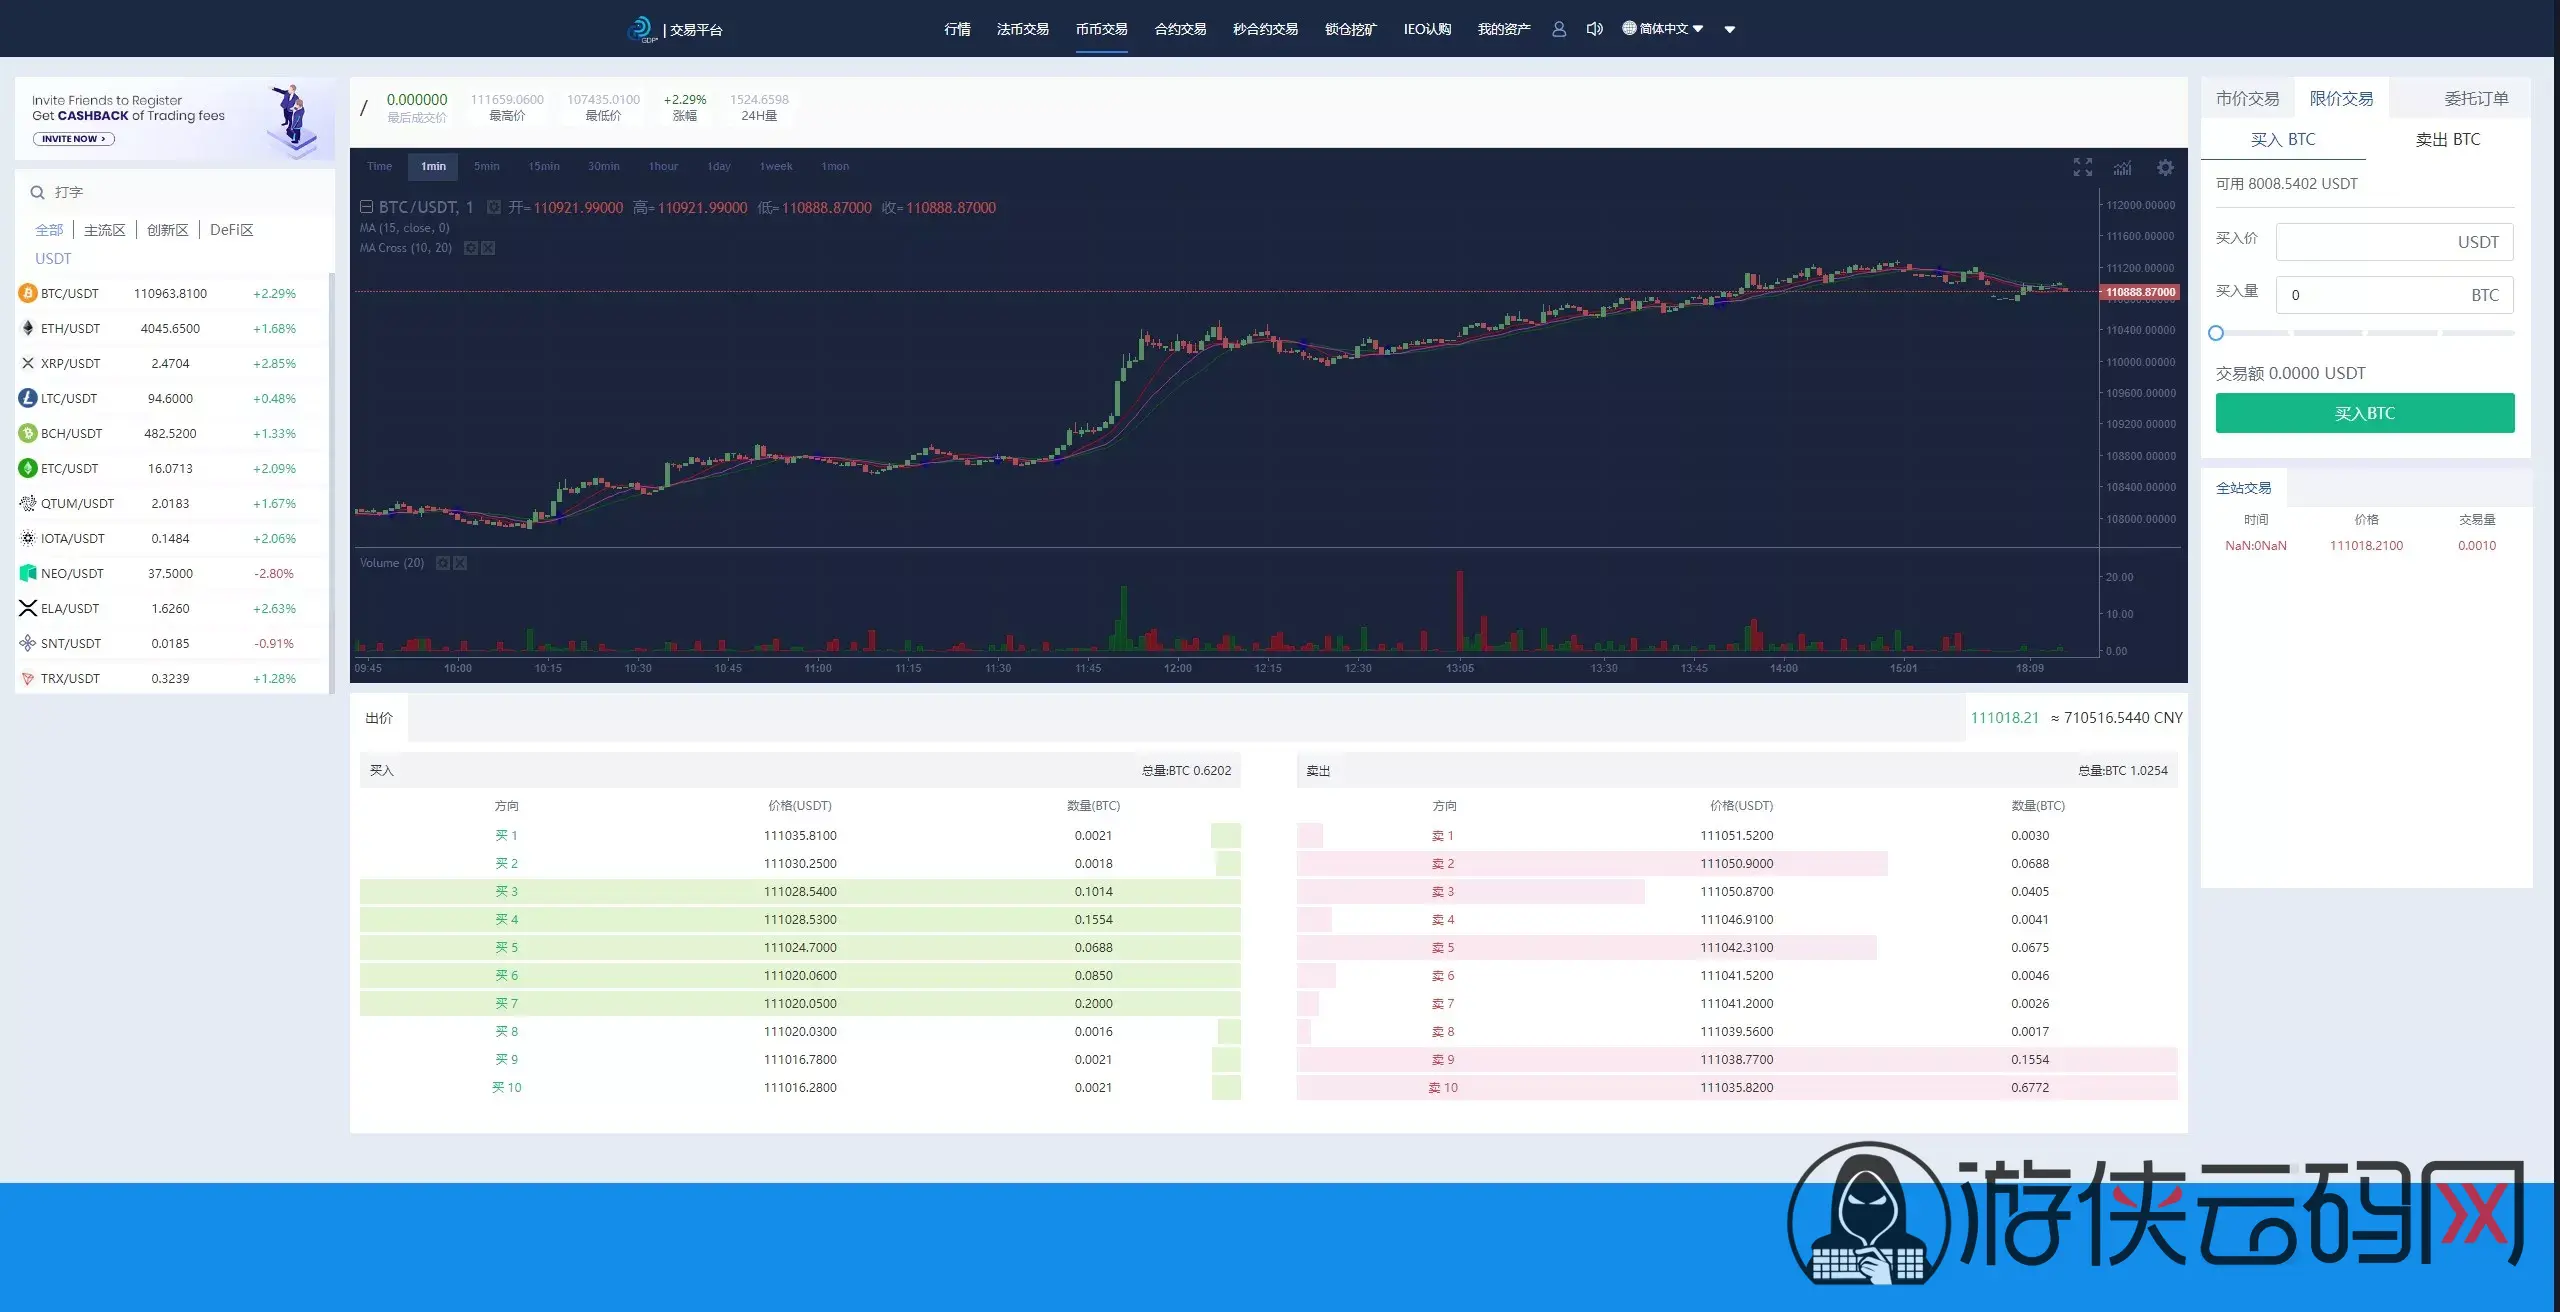Select the 5min chart interval

486,166
